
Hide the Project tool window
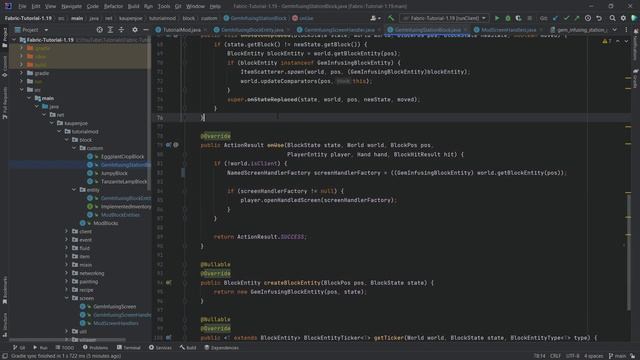point(146,30)
